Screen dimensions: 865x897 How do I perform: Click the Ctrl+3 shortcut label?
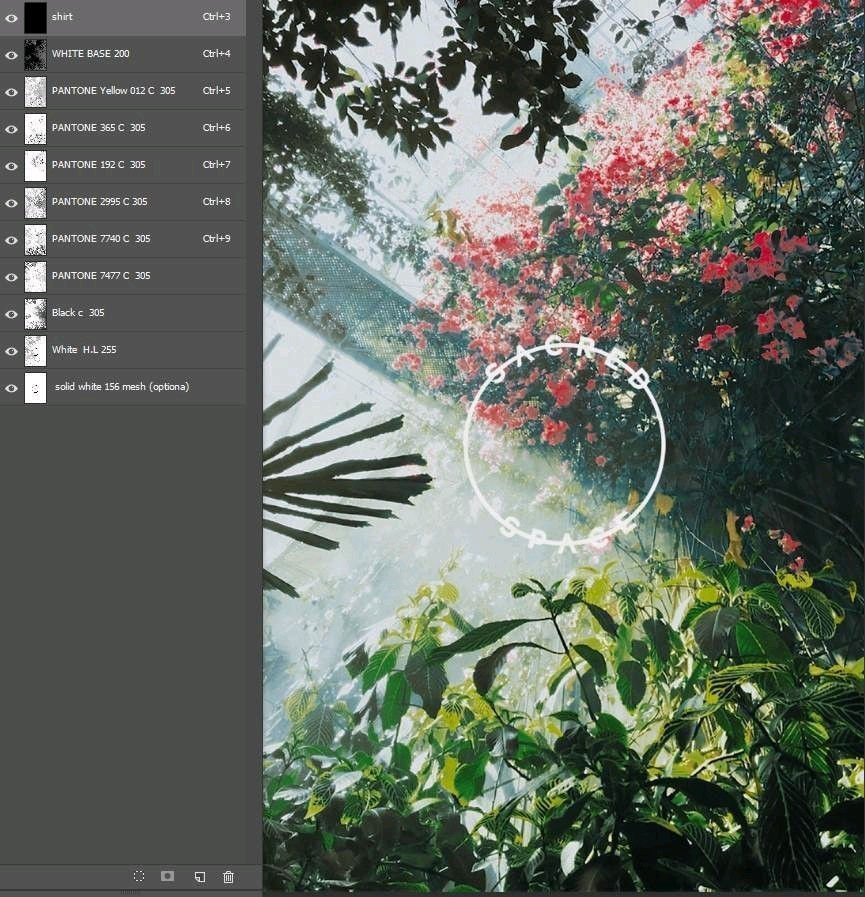[x=216, y=17]
